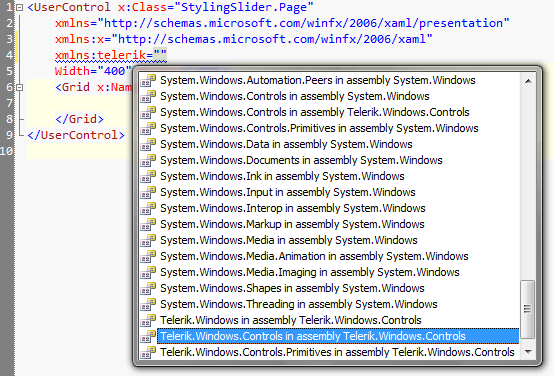Click the System.Windows.Markup namespace icon
Screen dimensions: 554x376
(148, 224)
